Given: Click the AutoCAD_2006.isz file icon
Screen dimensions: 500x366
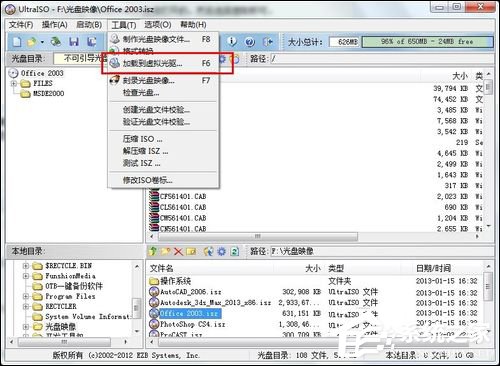Looking at the screenshot, I should [x=154, y=292].
